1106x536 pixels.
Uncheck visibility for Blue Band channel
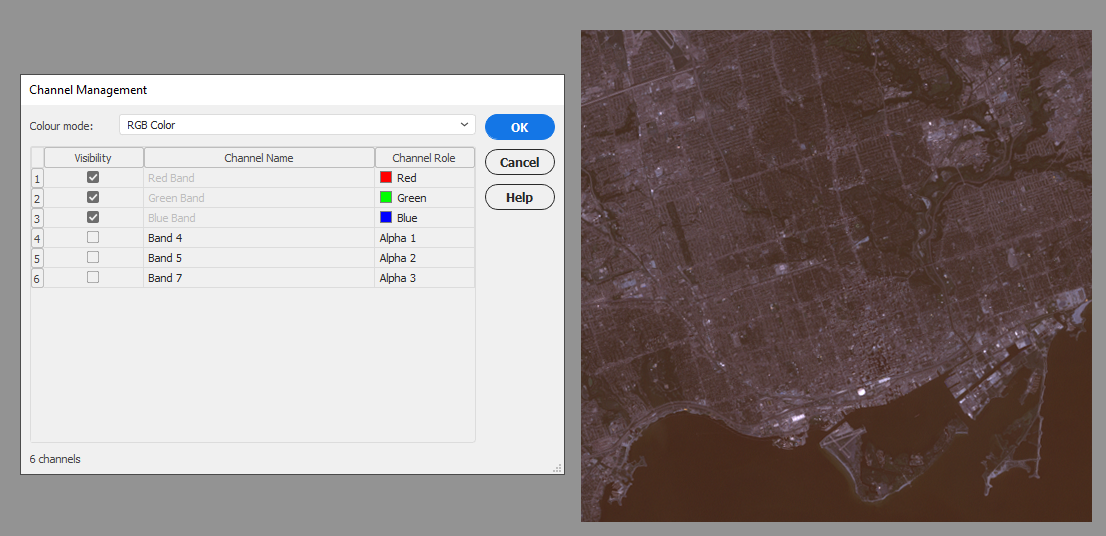coord(93,217)
